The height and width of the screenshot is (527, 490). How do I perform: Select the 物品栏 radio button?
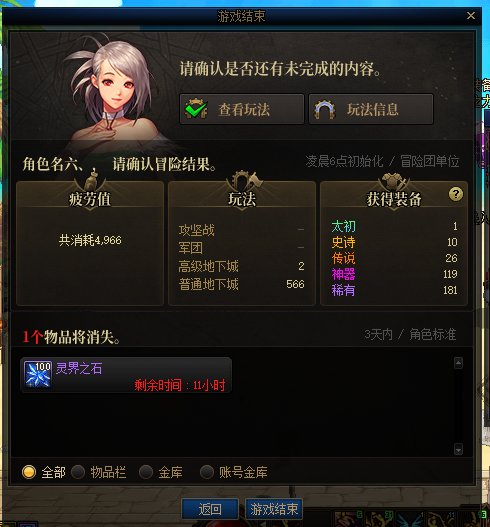78,472
